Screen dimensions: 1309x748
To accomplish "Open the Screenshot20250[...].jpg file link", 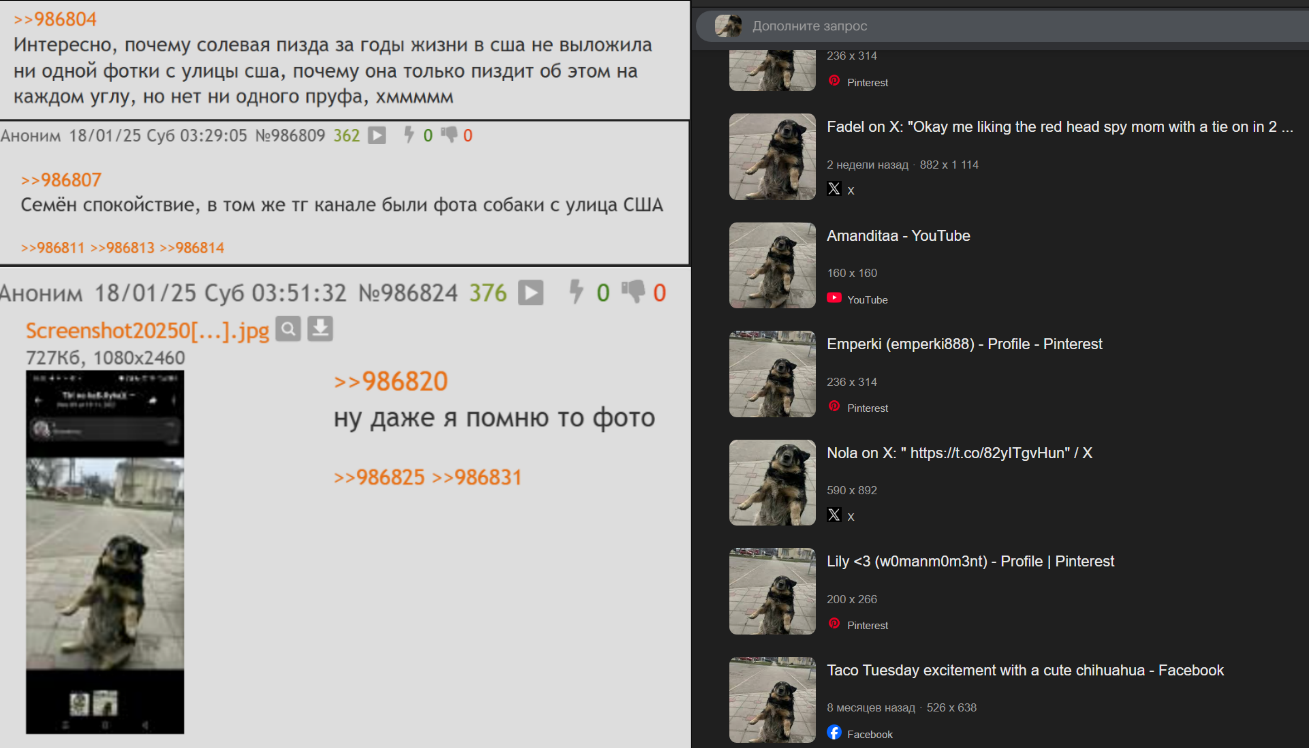I will [148, 331].
